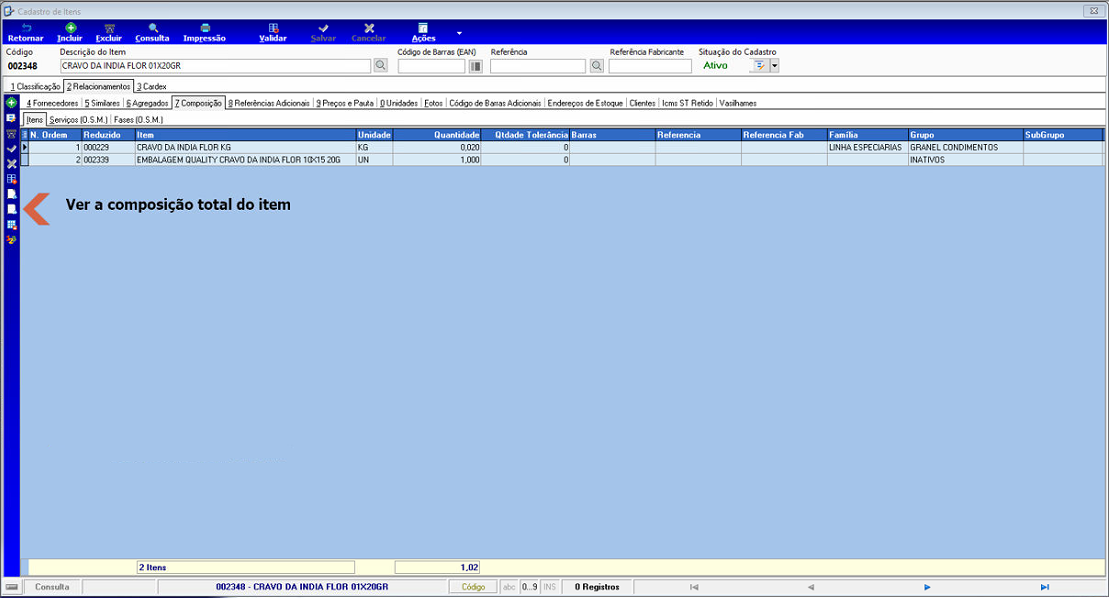Click the delete icon in left sidebar

pyautogui.click(x=11, y=134)
